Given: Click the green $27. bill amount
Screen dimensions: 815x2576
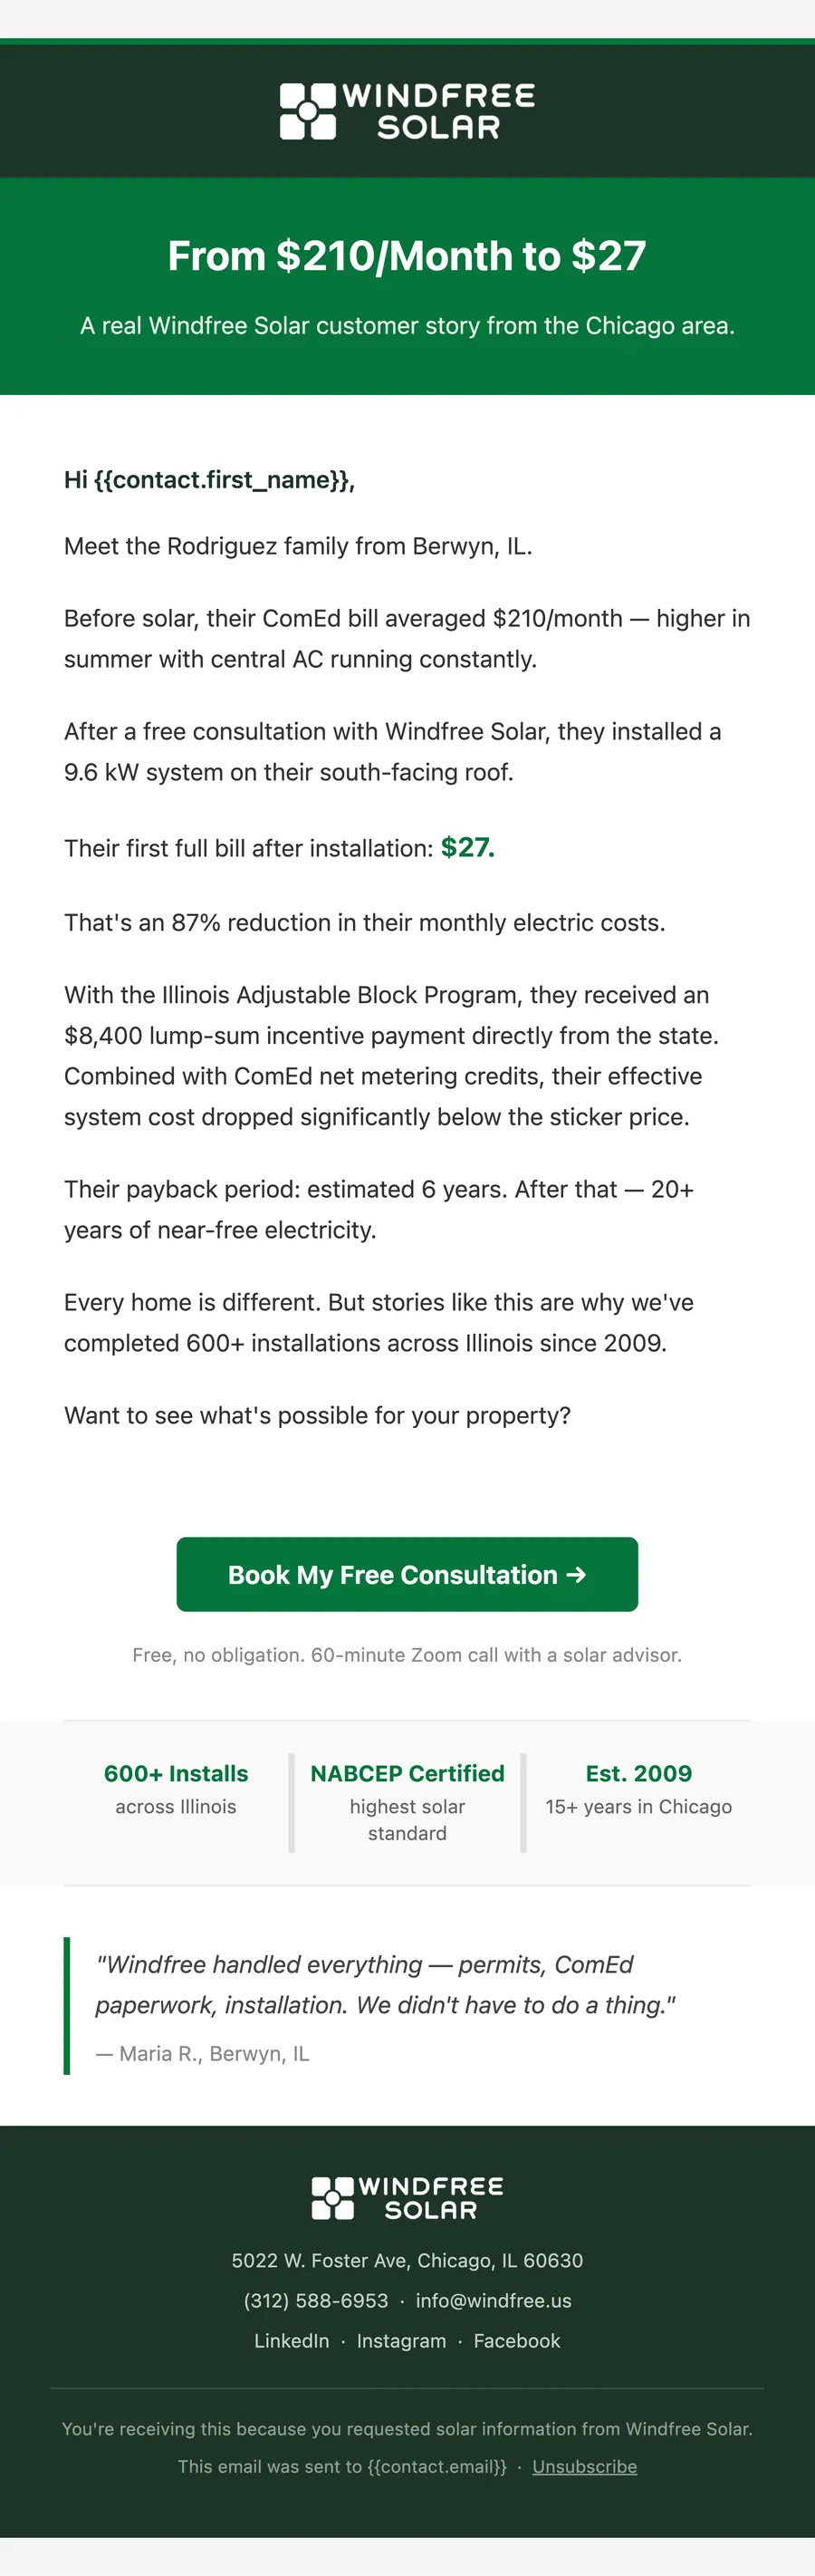Looking at the screenshot, I should coord(468,847).
